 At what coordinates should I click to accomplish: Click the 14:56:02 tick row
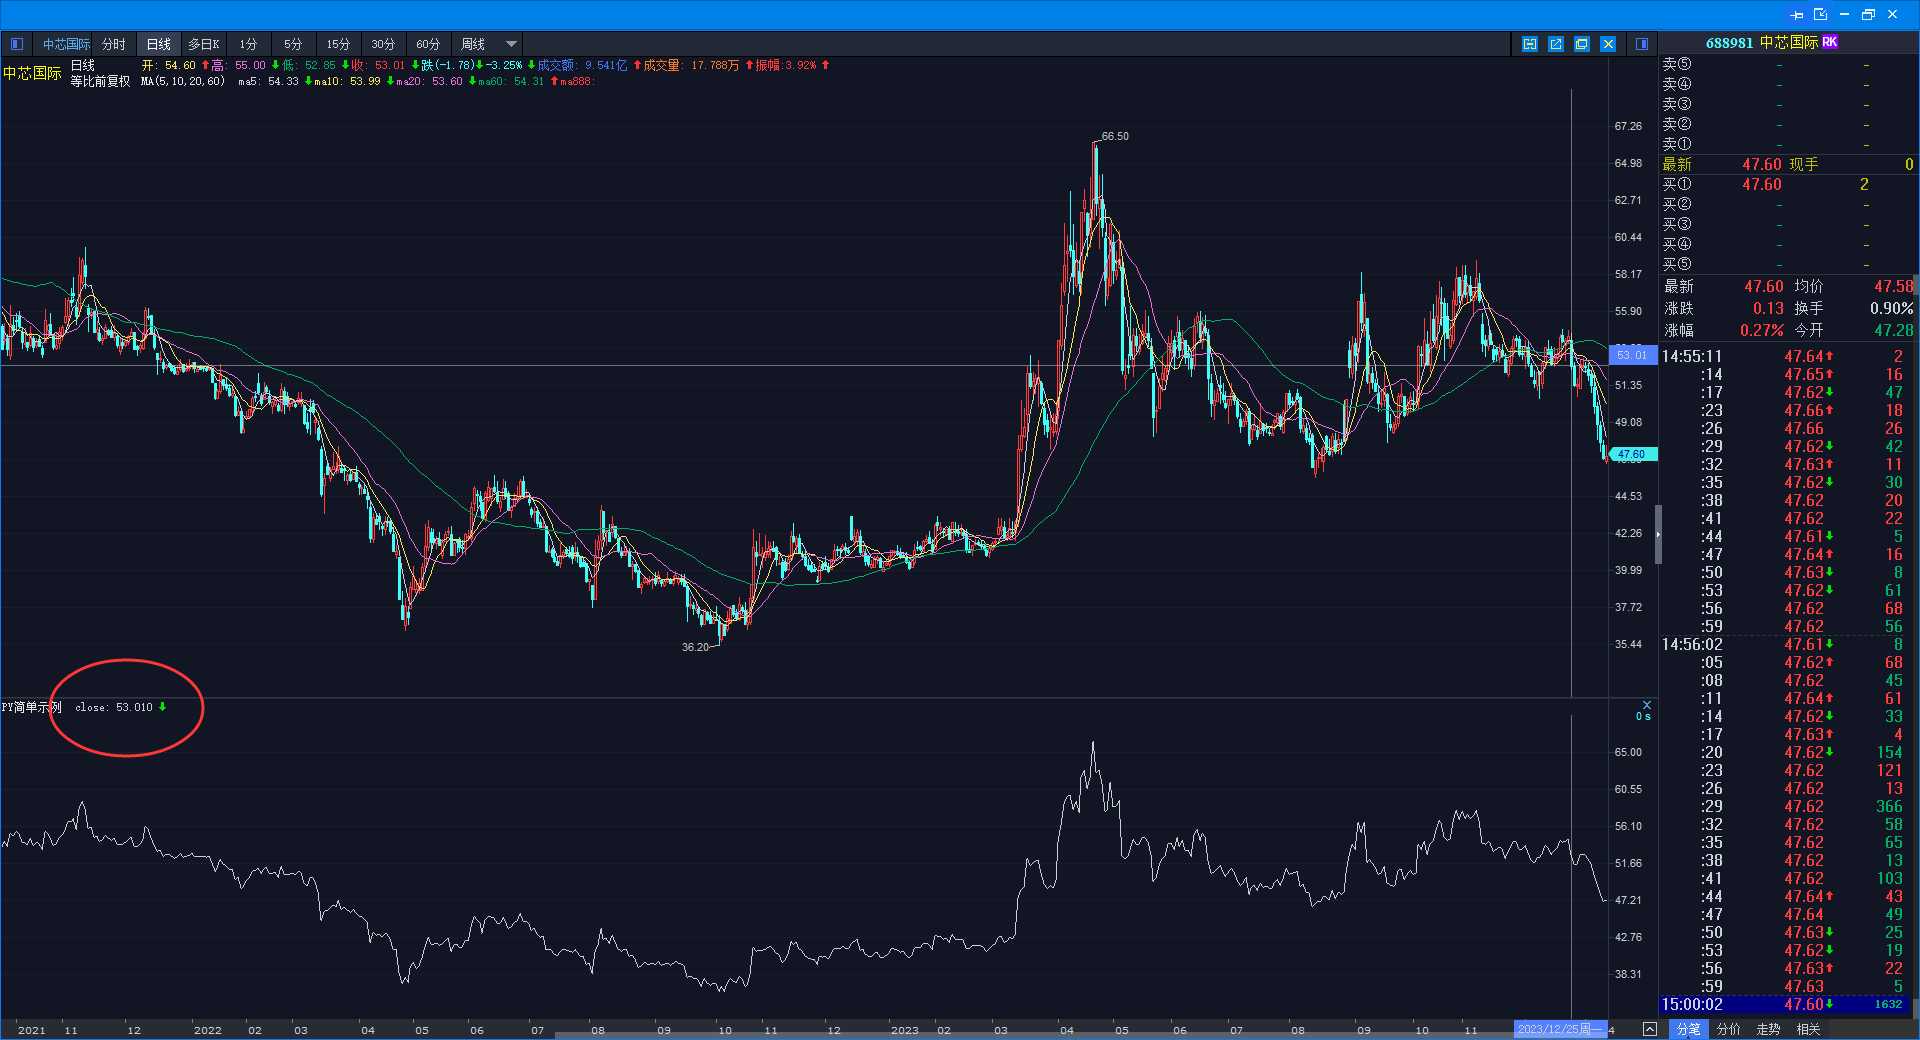(x=1788, y=644)
